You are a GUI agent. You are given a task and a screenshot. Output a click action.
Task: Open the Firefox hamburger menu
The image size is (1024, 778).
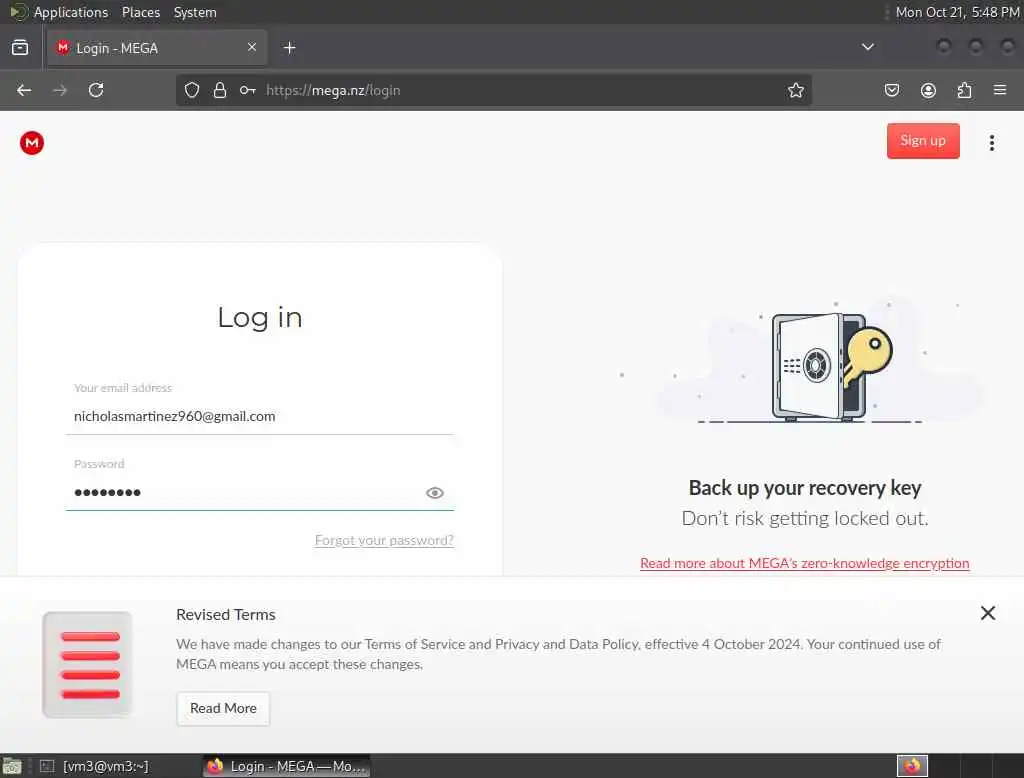[1000, 90]
